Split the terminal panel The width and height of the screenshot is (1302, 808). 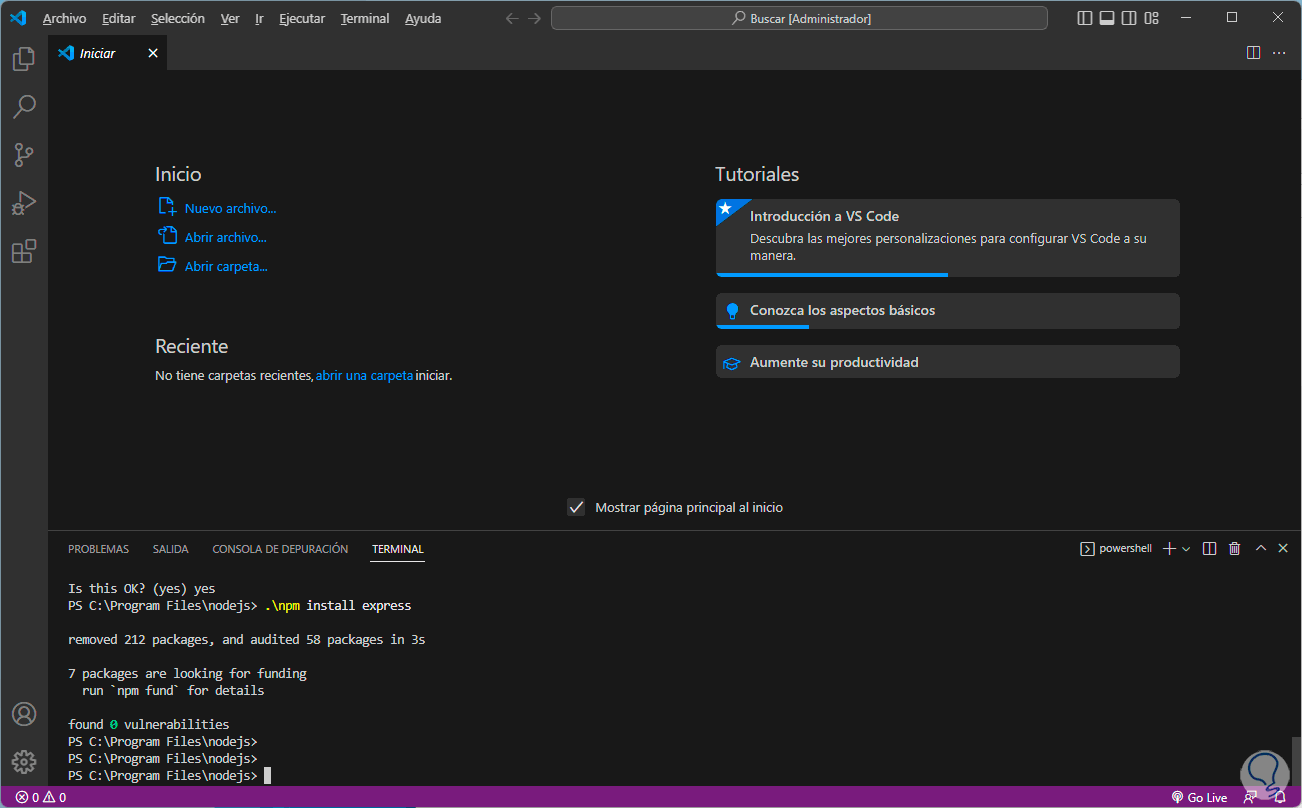1209,549
